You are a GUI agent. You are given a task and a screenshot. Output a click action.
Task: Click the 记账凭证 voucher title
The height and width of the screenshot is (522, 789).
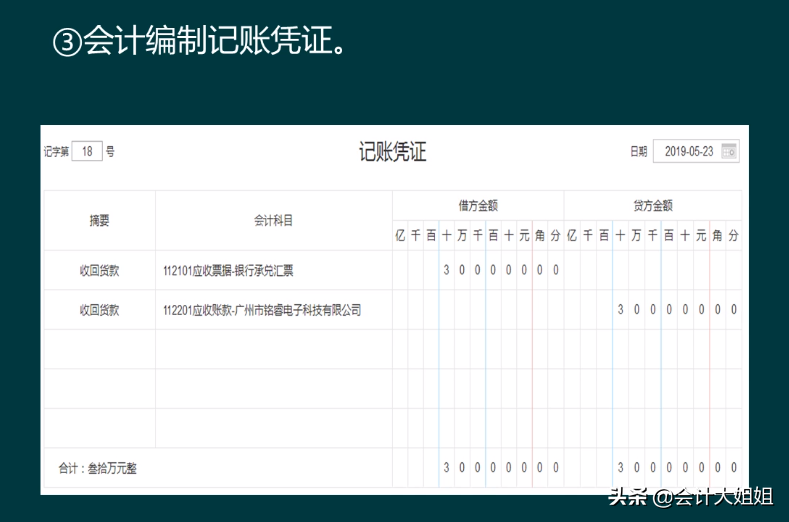392,152
